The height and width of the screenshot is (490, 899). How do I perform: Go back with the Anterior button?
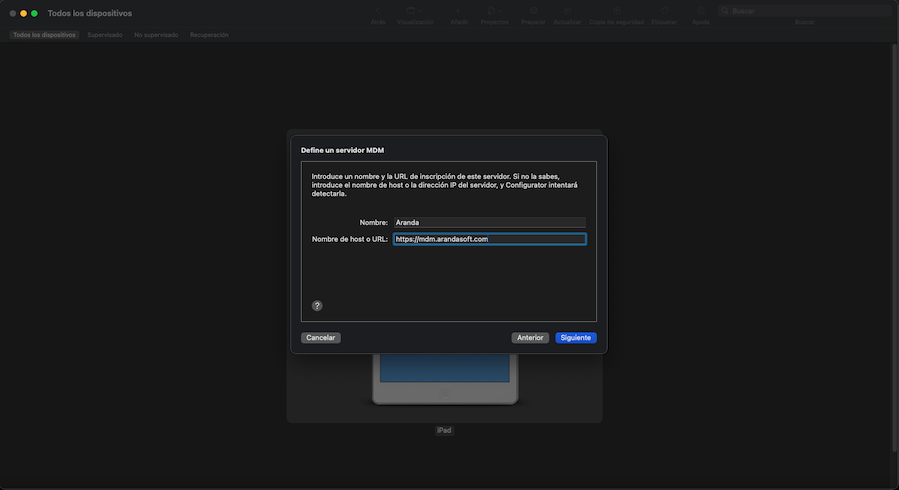coord(530,338)
